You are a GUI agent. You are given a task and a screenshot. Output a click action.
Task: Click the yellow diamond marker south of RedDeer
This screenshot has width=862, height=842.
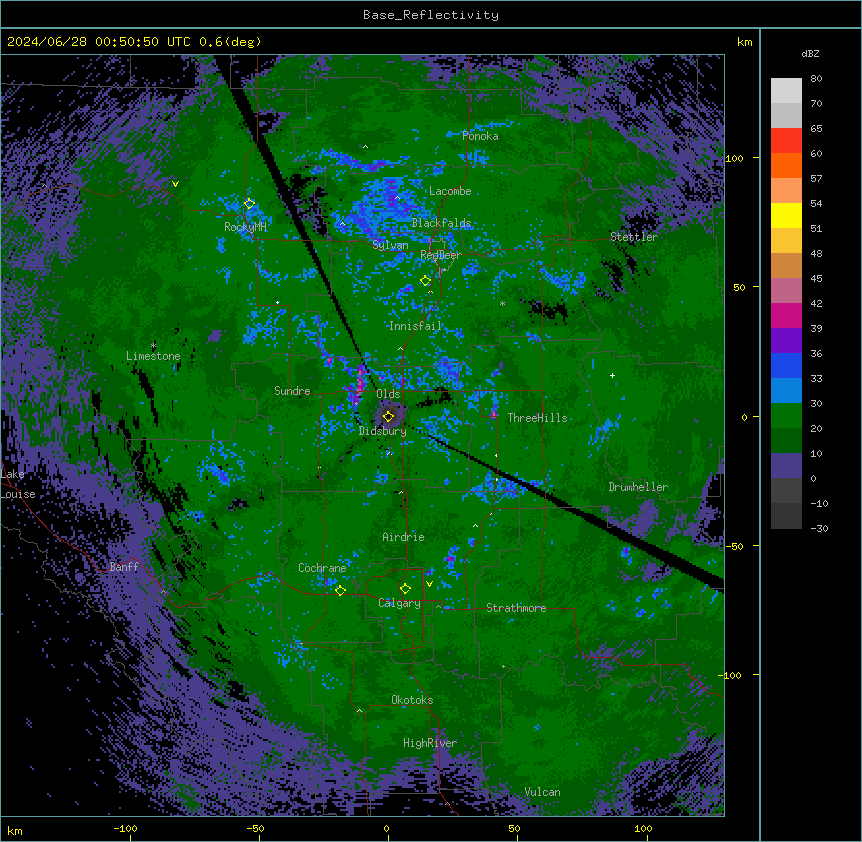(x=425, y=281)
